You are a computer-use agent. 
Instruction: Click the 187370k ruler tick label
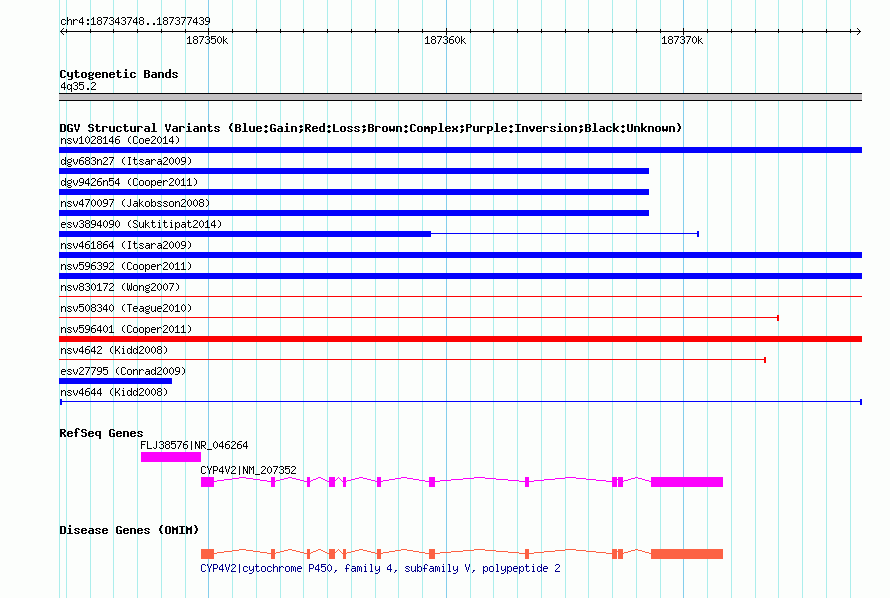click(682, 40)
